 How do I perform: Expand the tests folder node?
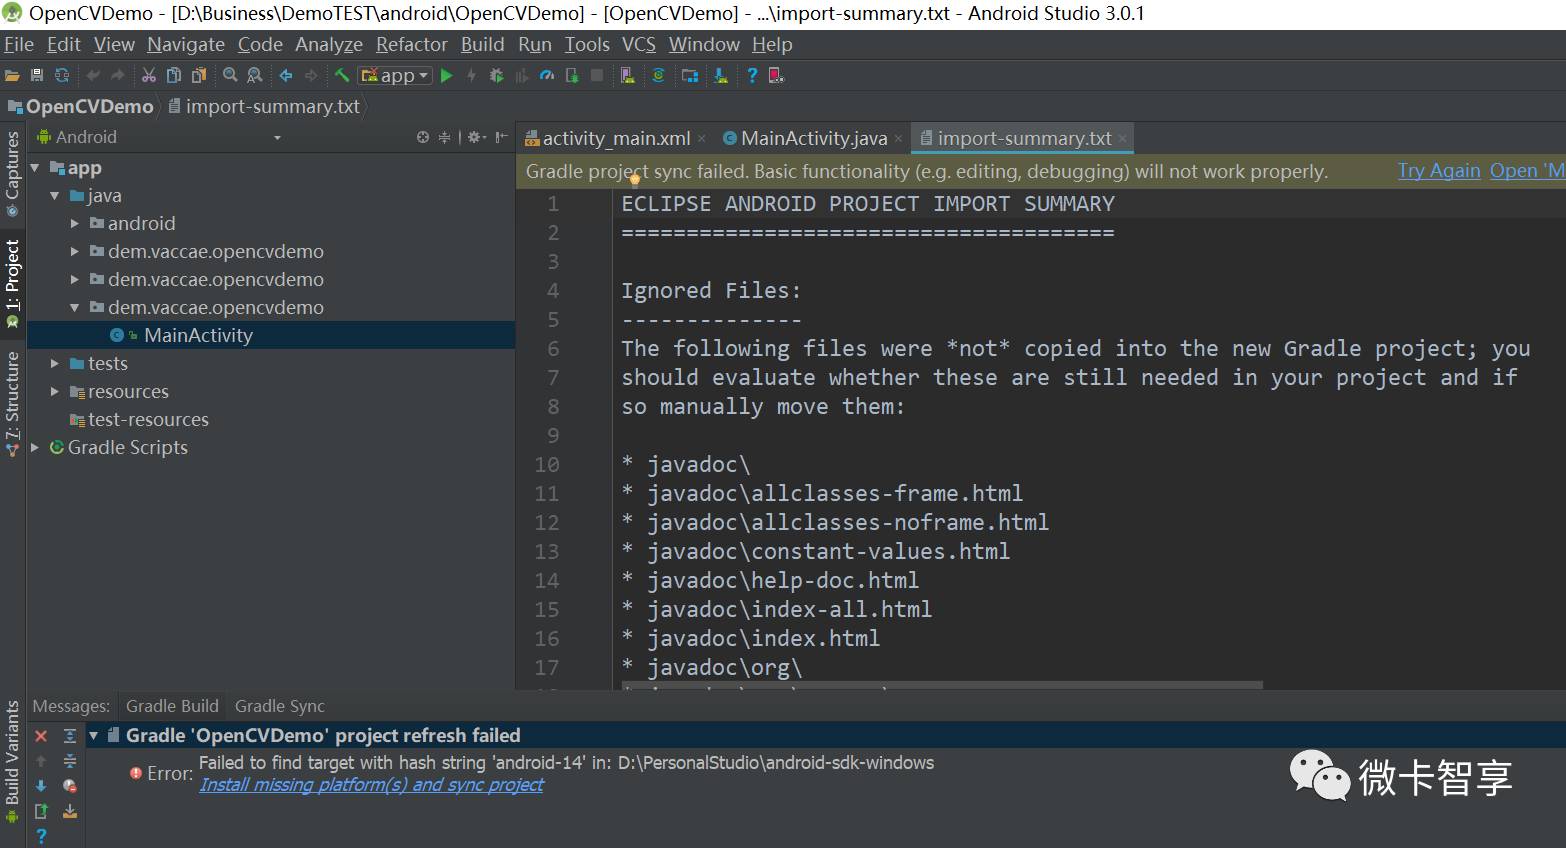coord(55,364)
